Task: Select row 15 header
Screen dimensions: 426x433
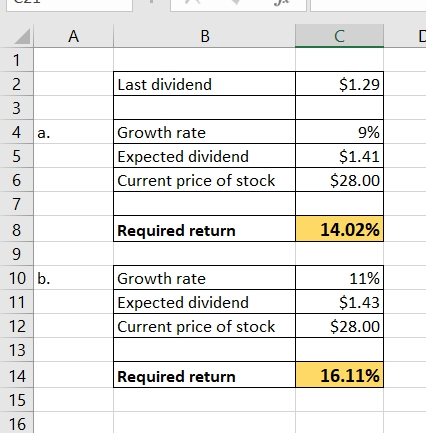Action: (16, 400)
